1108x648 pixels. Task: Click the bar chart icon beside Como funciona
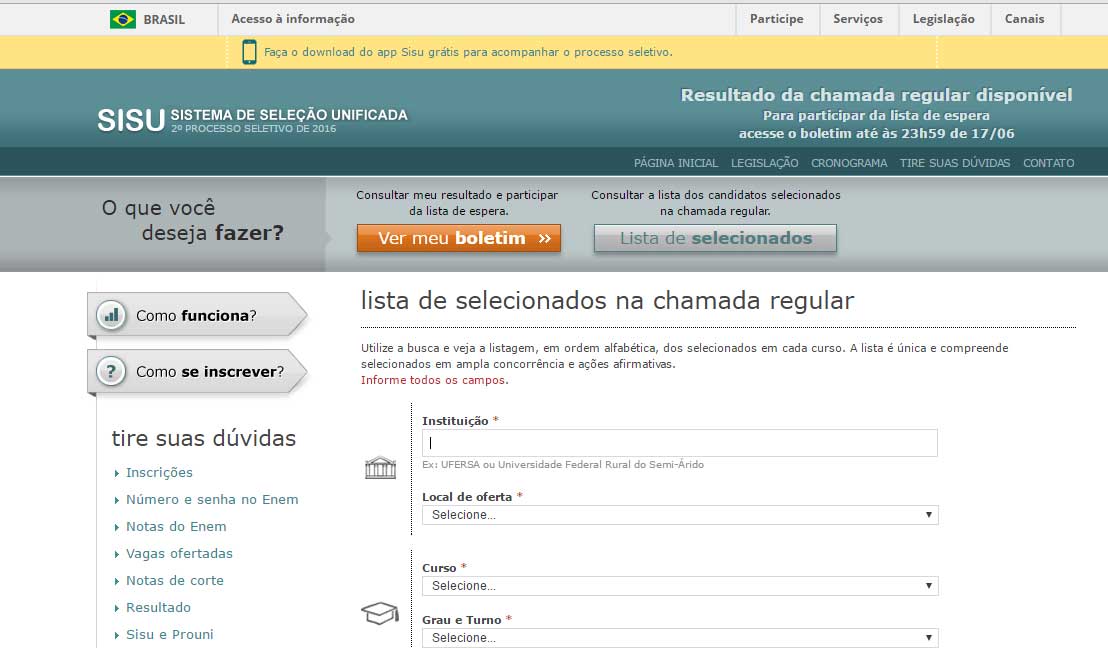pos(111,316)
